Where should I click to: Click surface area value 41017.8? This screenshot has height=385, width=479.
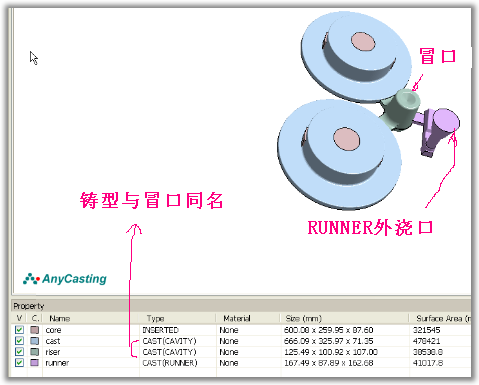[428, 363]
